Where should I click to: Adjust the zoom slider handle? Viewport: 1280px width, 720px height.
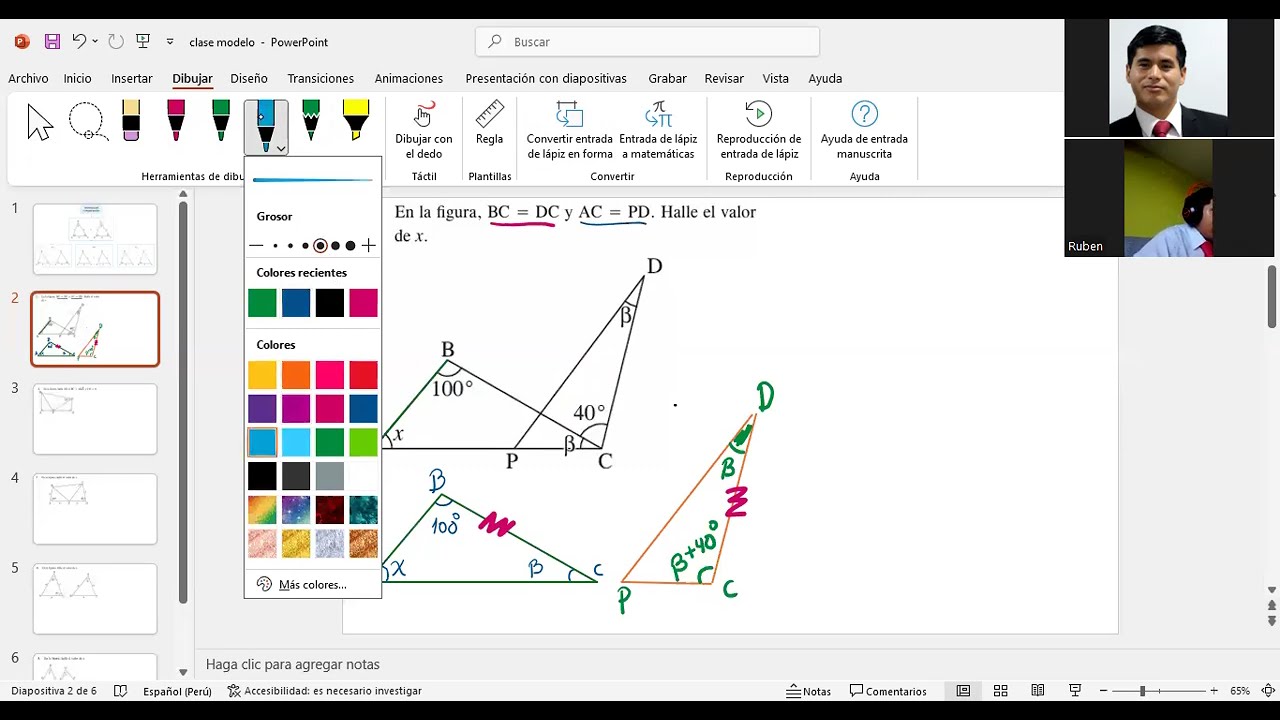tap(1143, 691)
